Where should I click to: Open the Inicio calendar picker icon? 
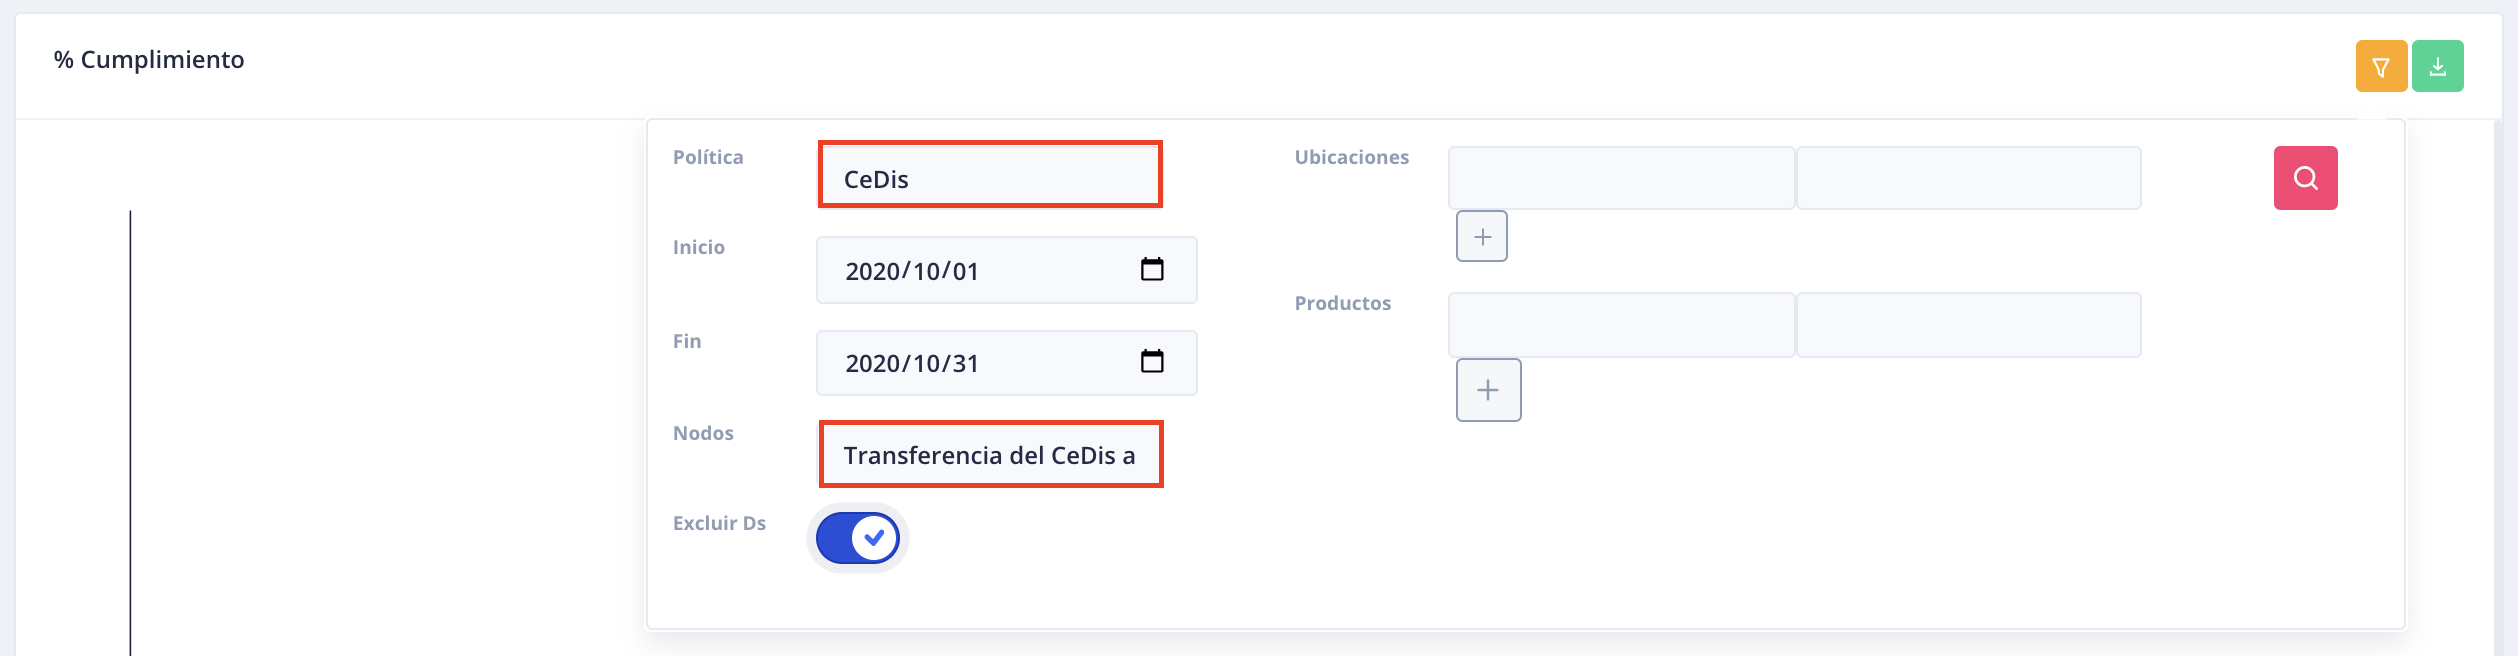click(1152, 269)
